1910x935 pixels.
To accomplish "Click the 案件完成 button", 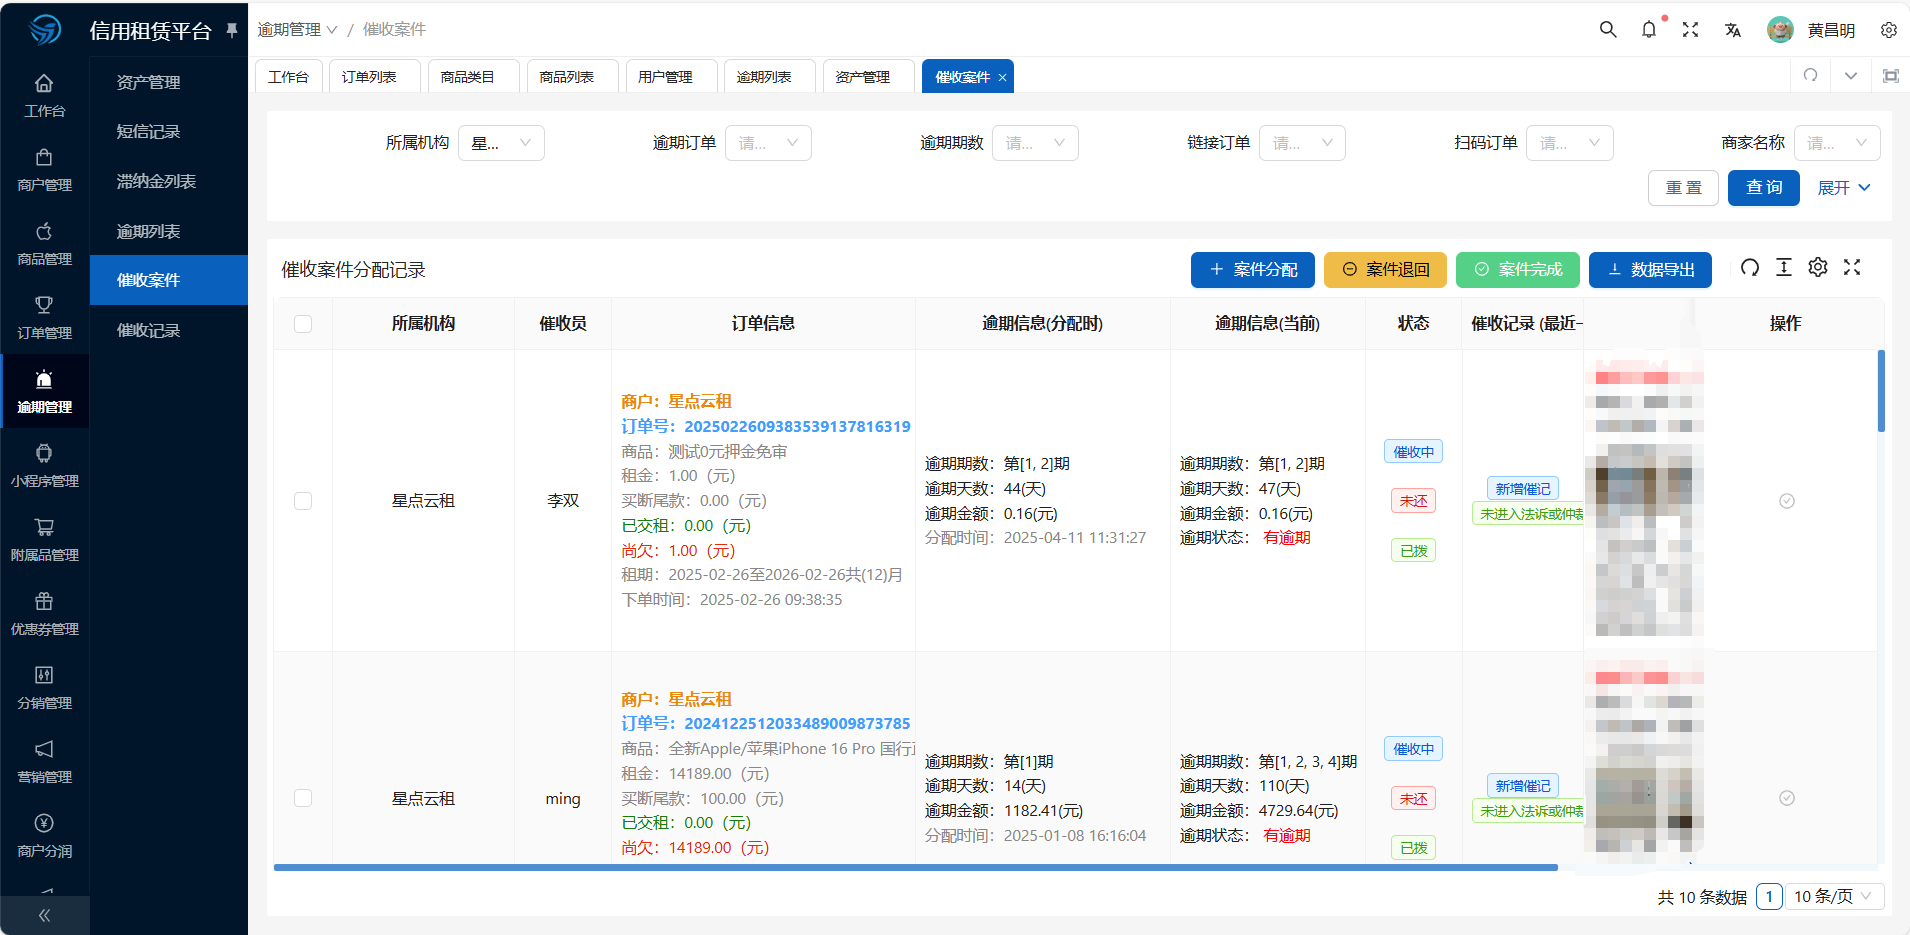I will coord(1518,270).
